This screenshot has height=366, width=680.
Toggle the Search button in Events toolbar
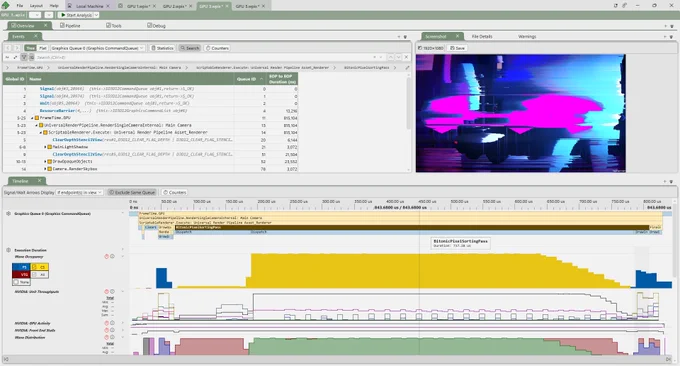[190, 48]
